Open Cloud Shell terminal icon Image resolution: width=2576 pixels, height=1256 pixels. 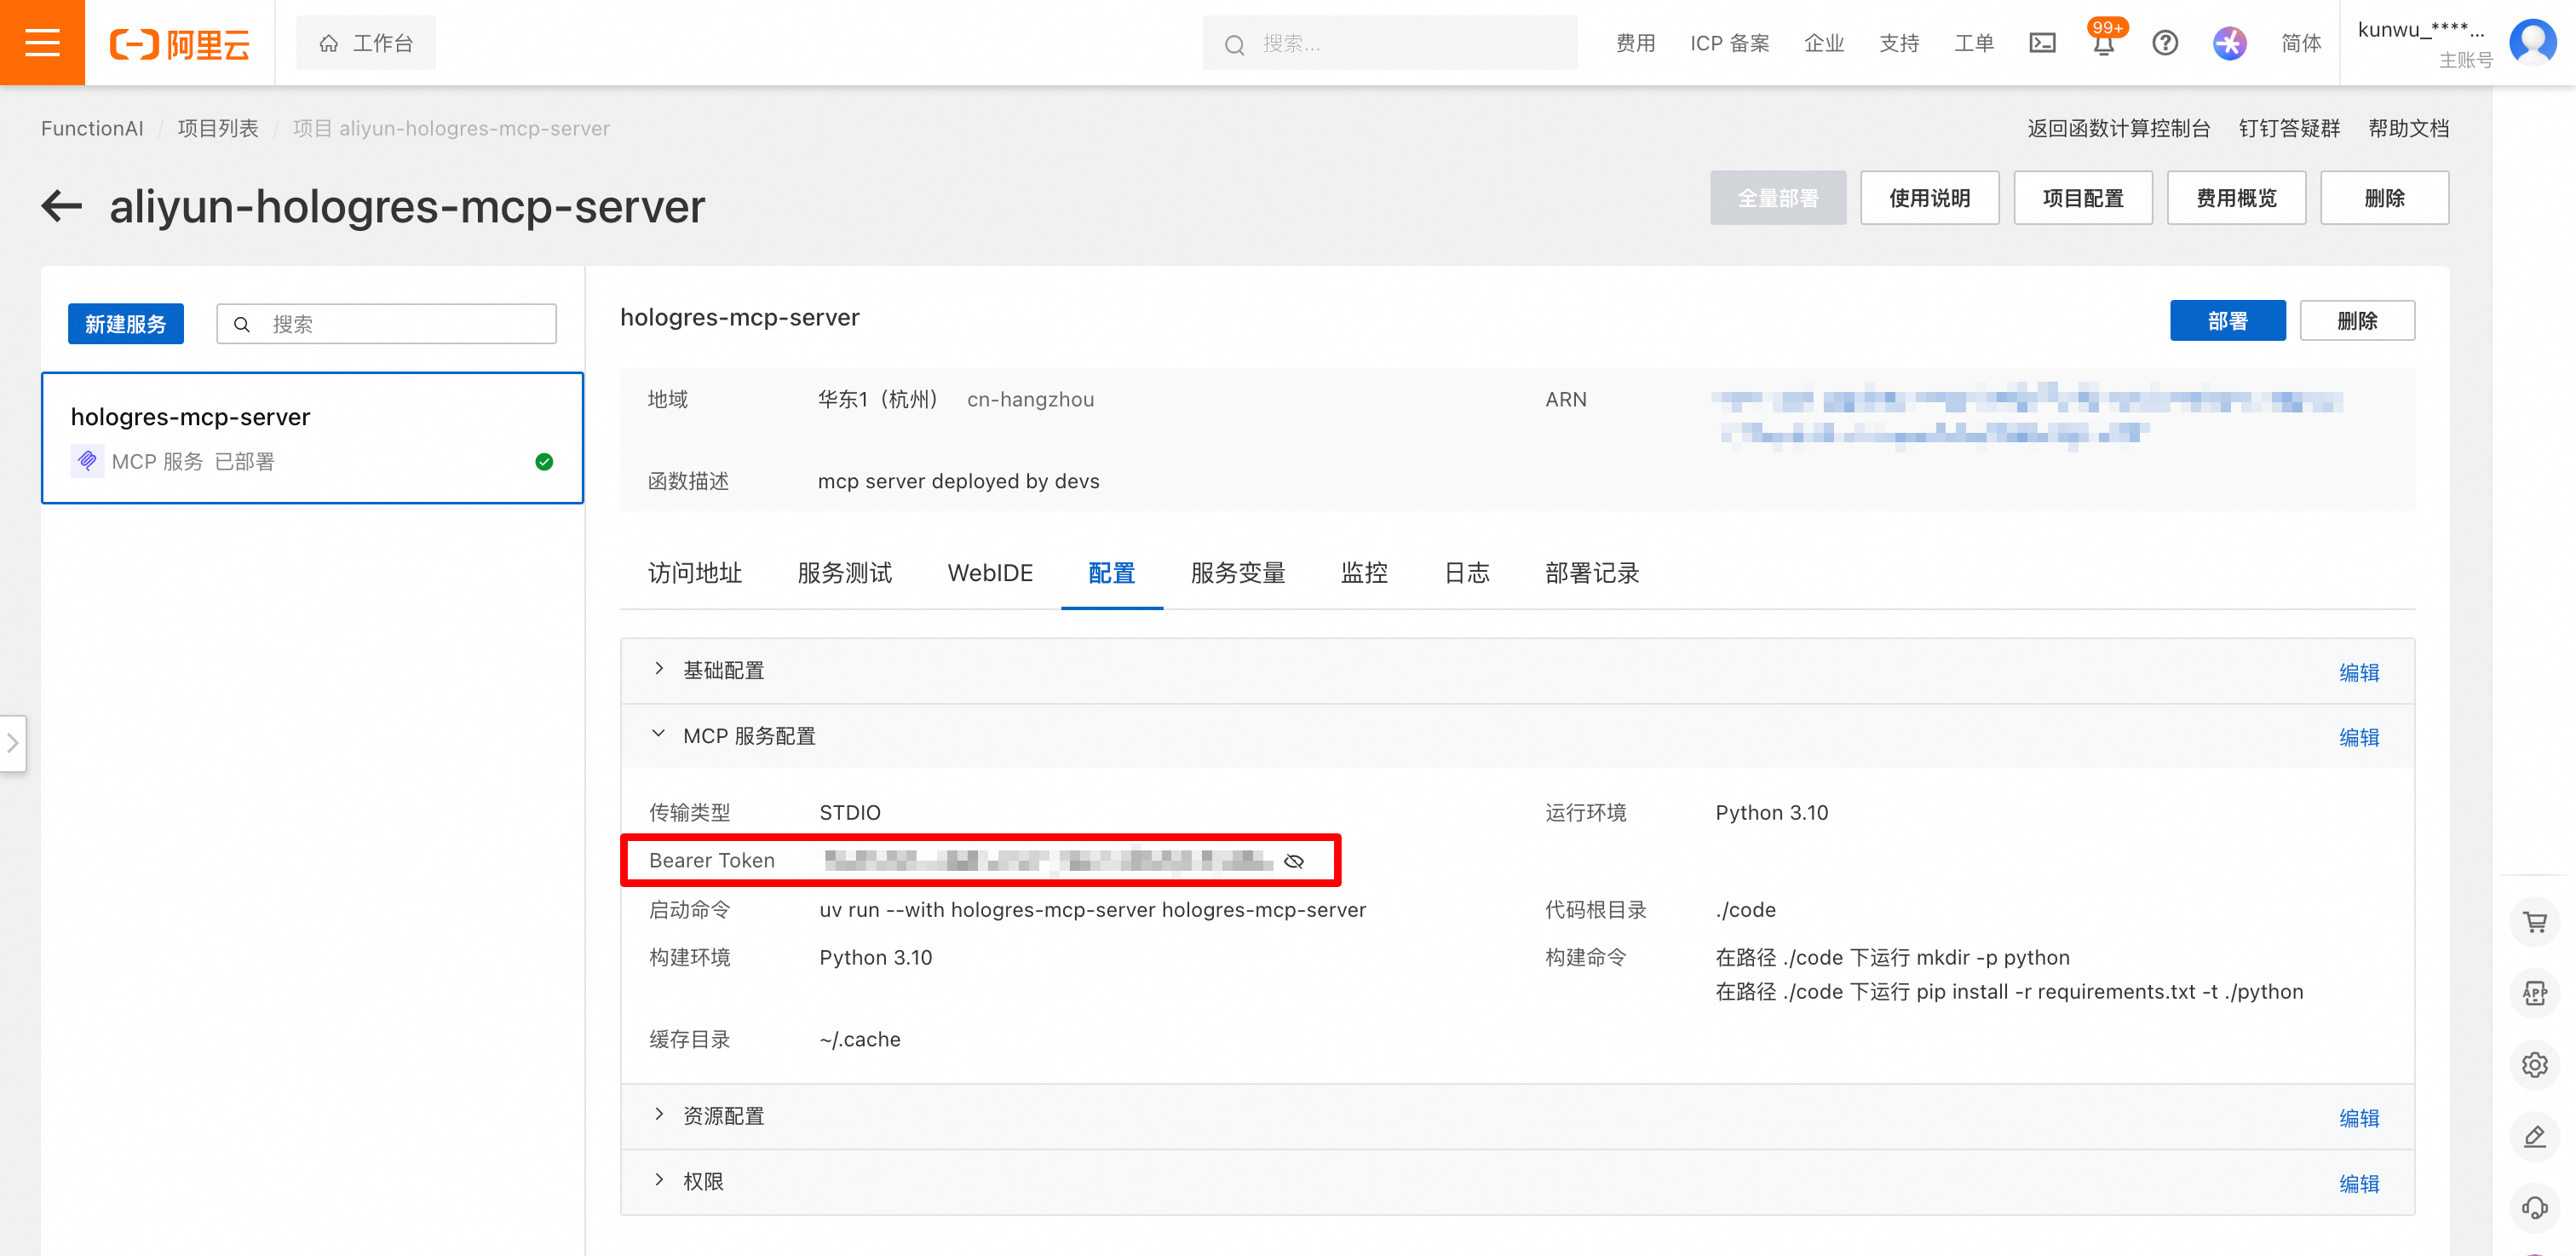2041,43
